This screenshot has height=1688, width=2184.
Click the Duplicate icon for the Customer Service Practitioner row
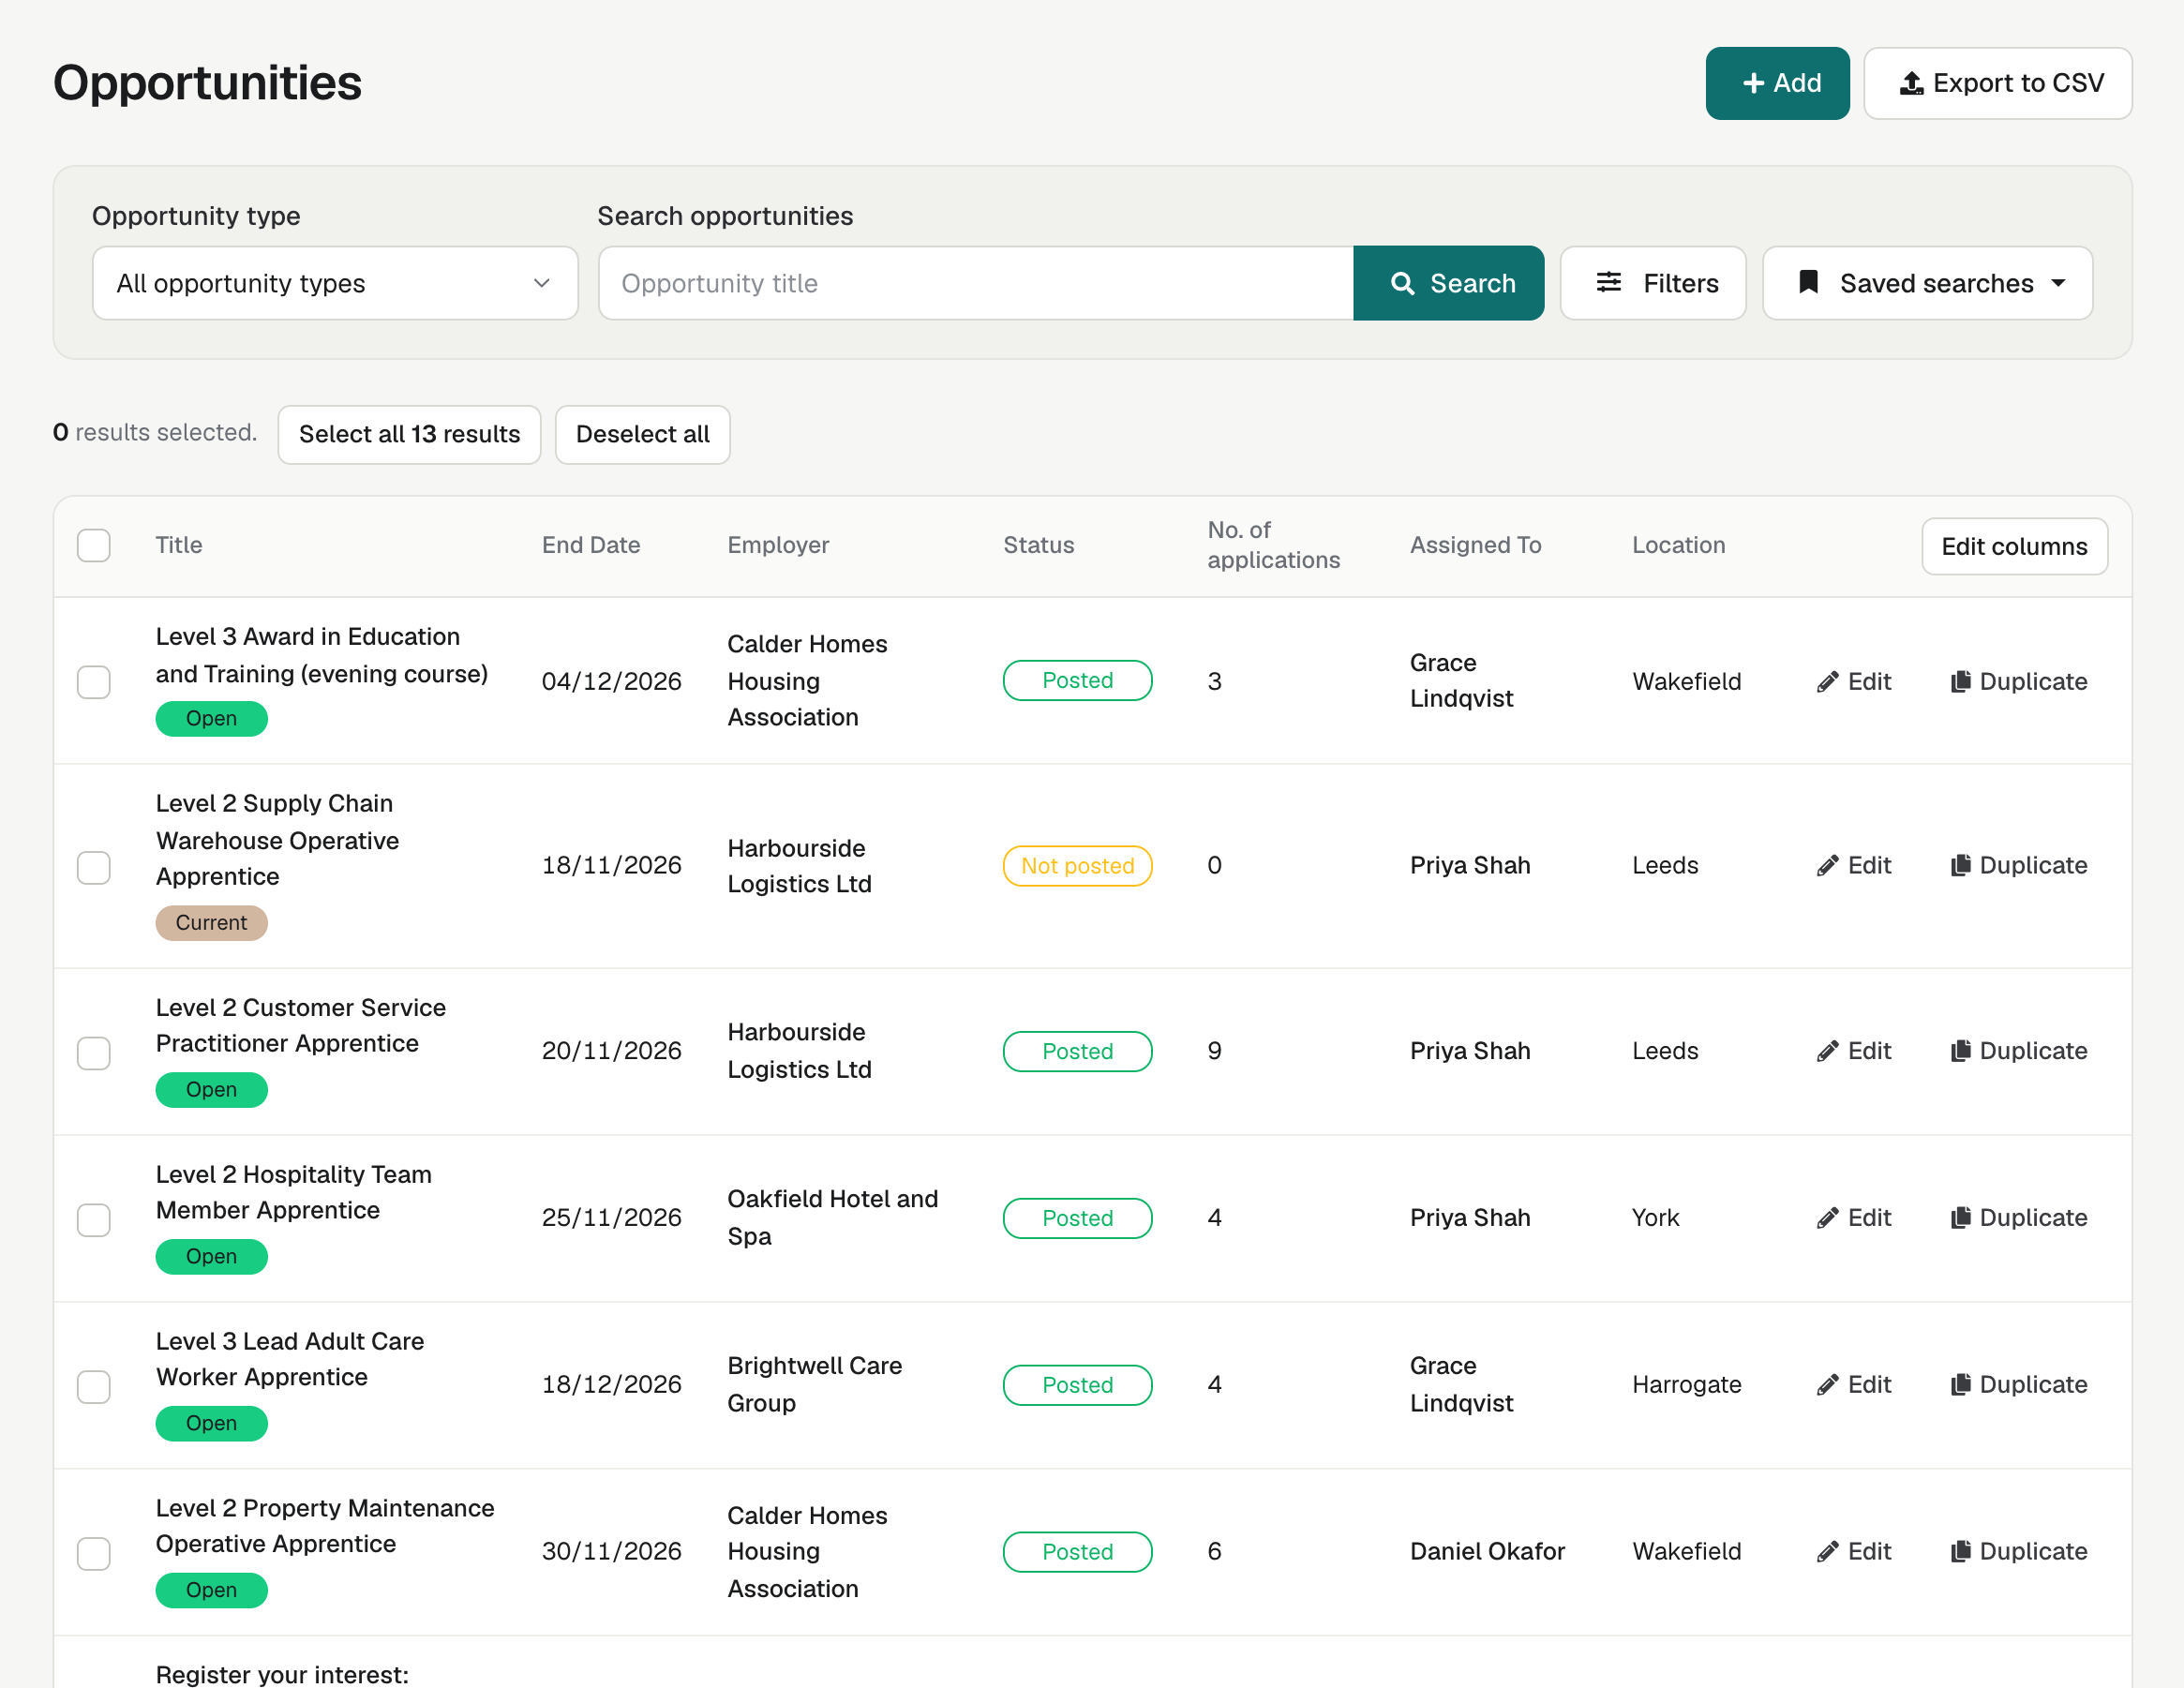[1960, 1051]
